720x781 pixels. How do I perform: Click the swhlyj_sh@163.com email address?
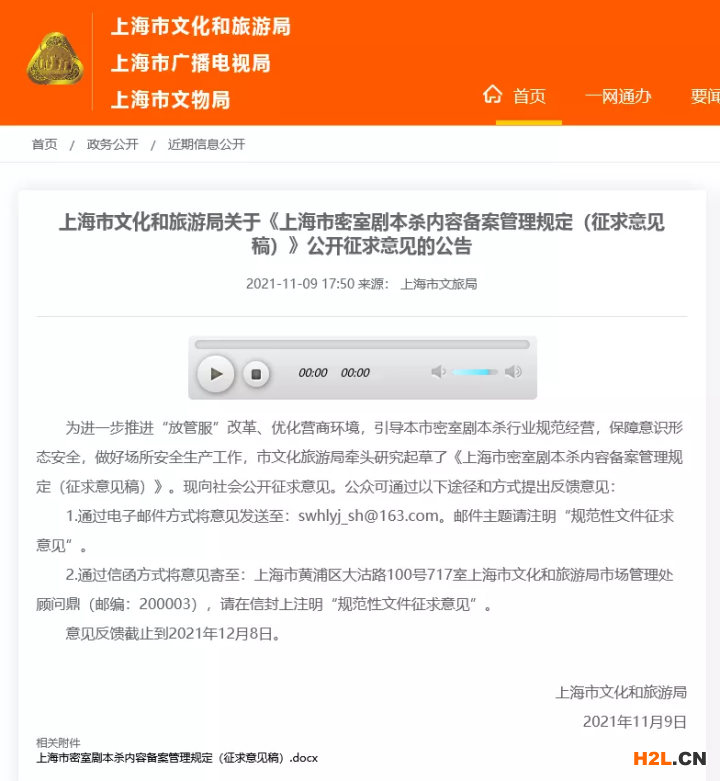tap(368, 516)
